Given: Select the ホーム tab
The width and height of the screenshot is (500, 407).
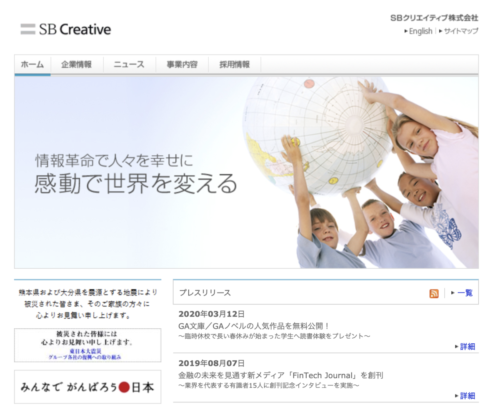Looking at the screenshot, I should 32,65.
